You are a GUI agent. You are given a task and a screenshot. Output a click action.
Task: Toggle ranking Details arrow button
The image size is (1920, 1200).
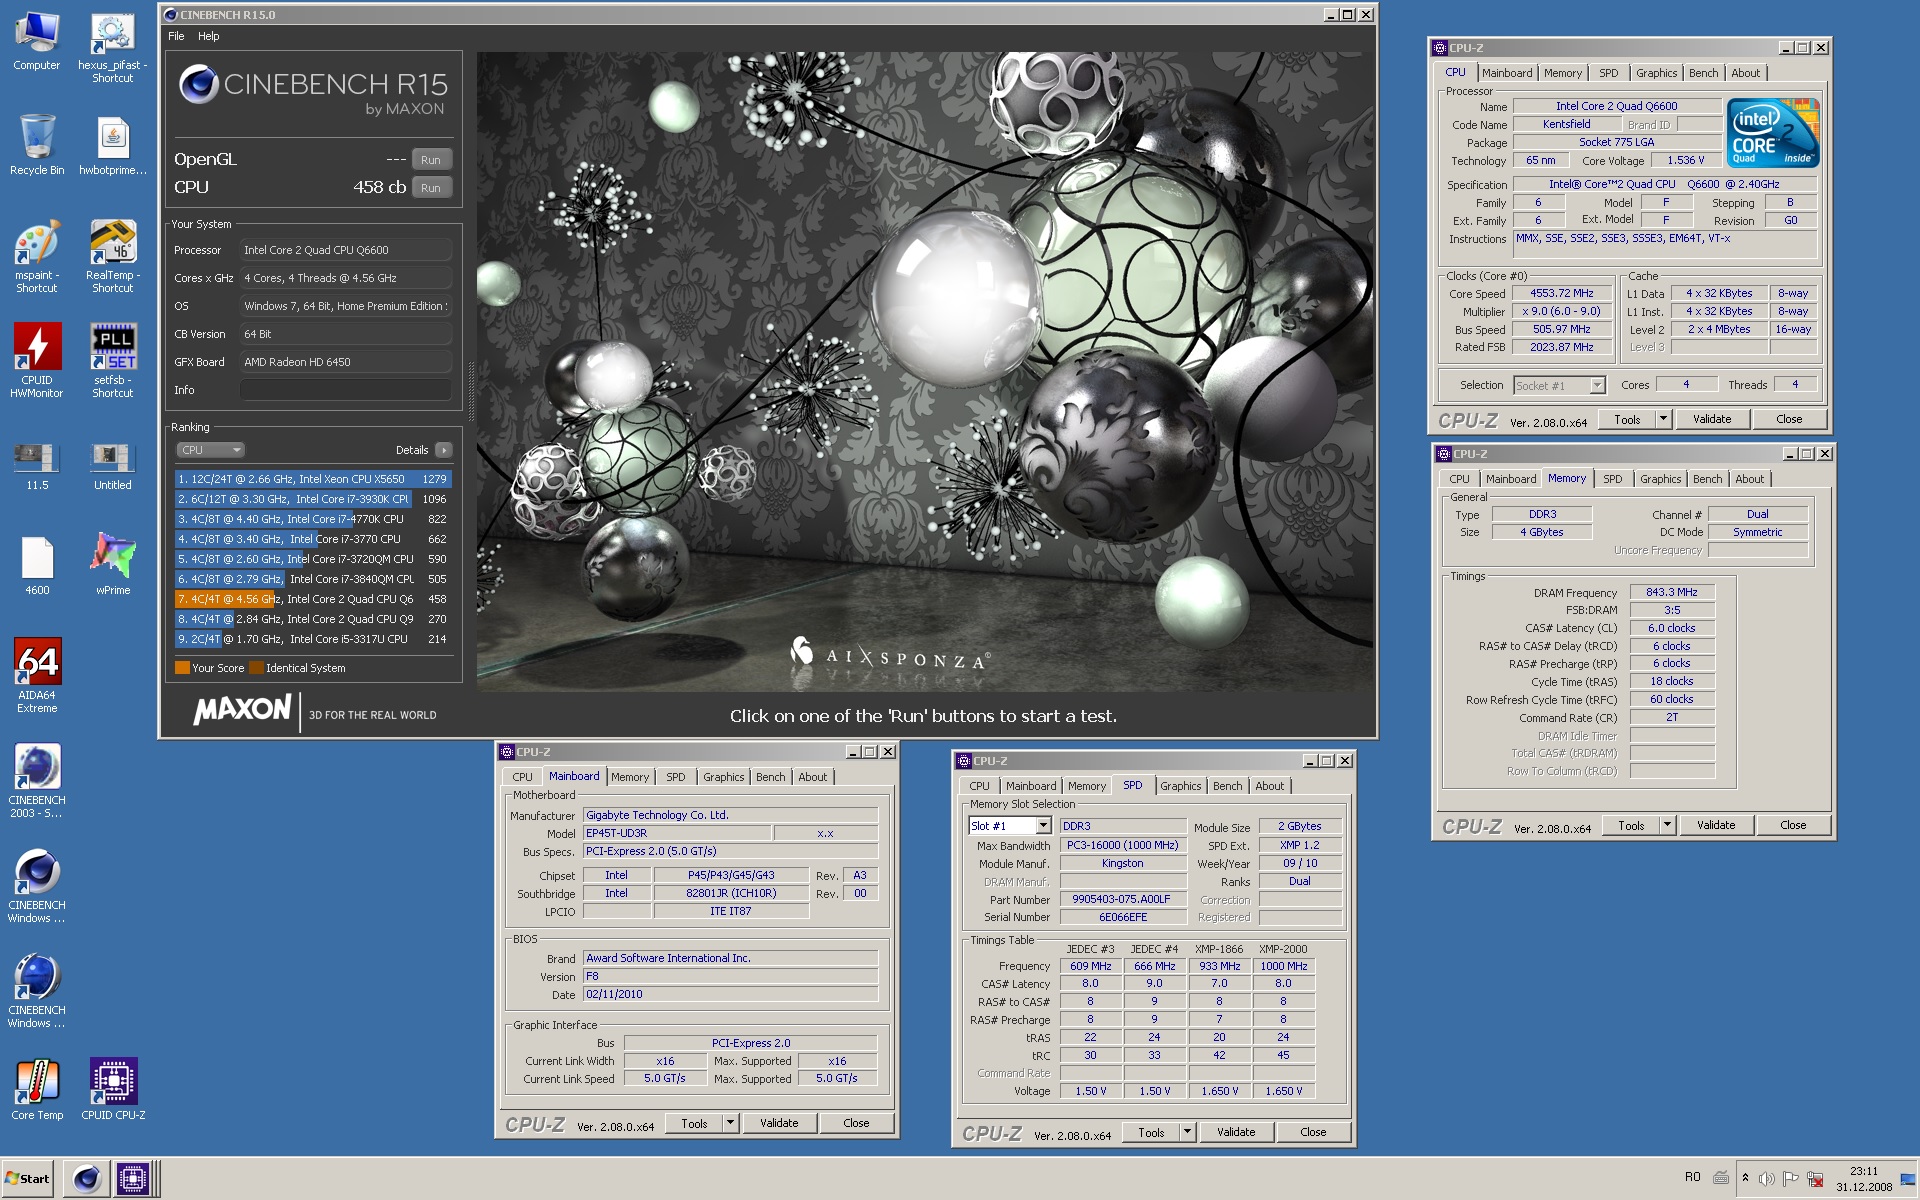[444, 450]
